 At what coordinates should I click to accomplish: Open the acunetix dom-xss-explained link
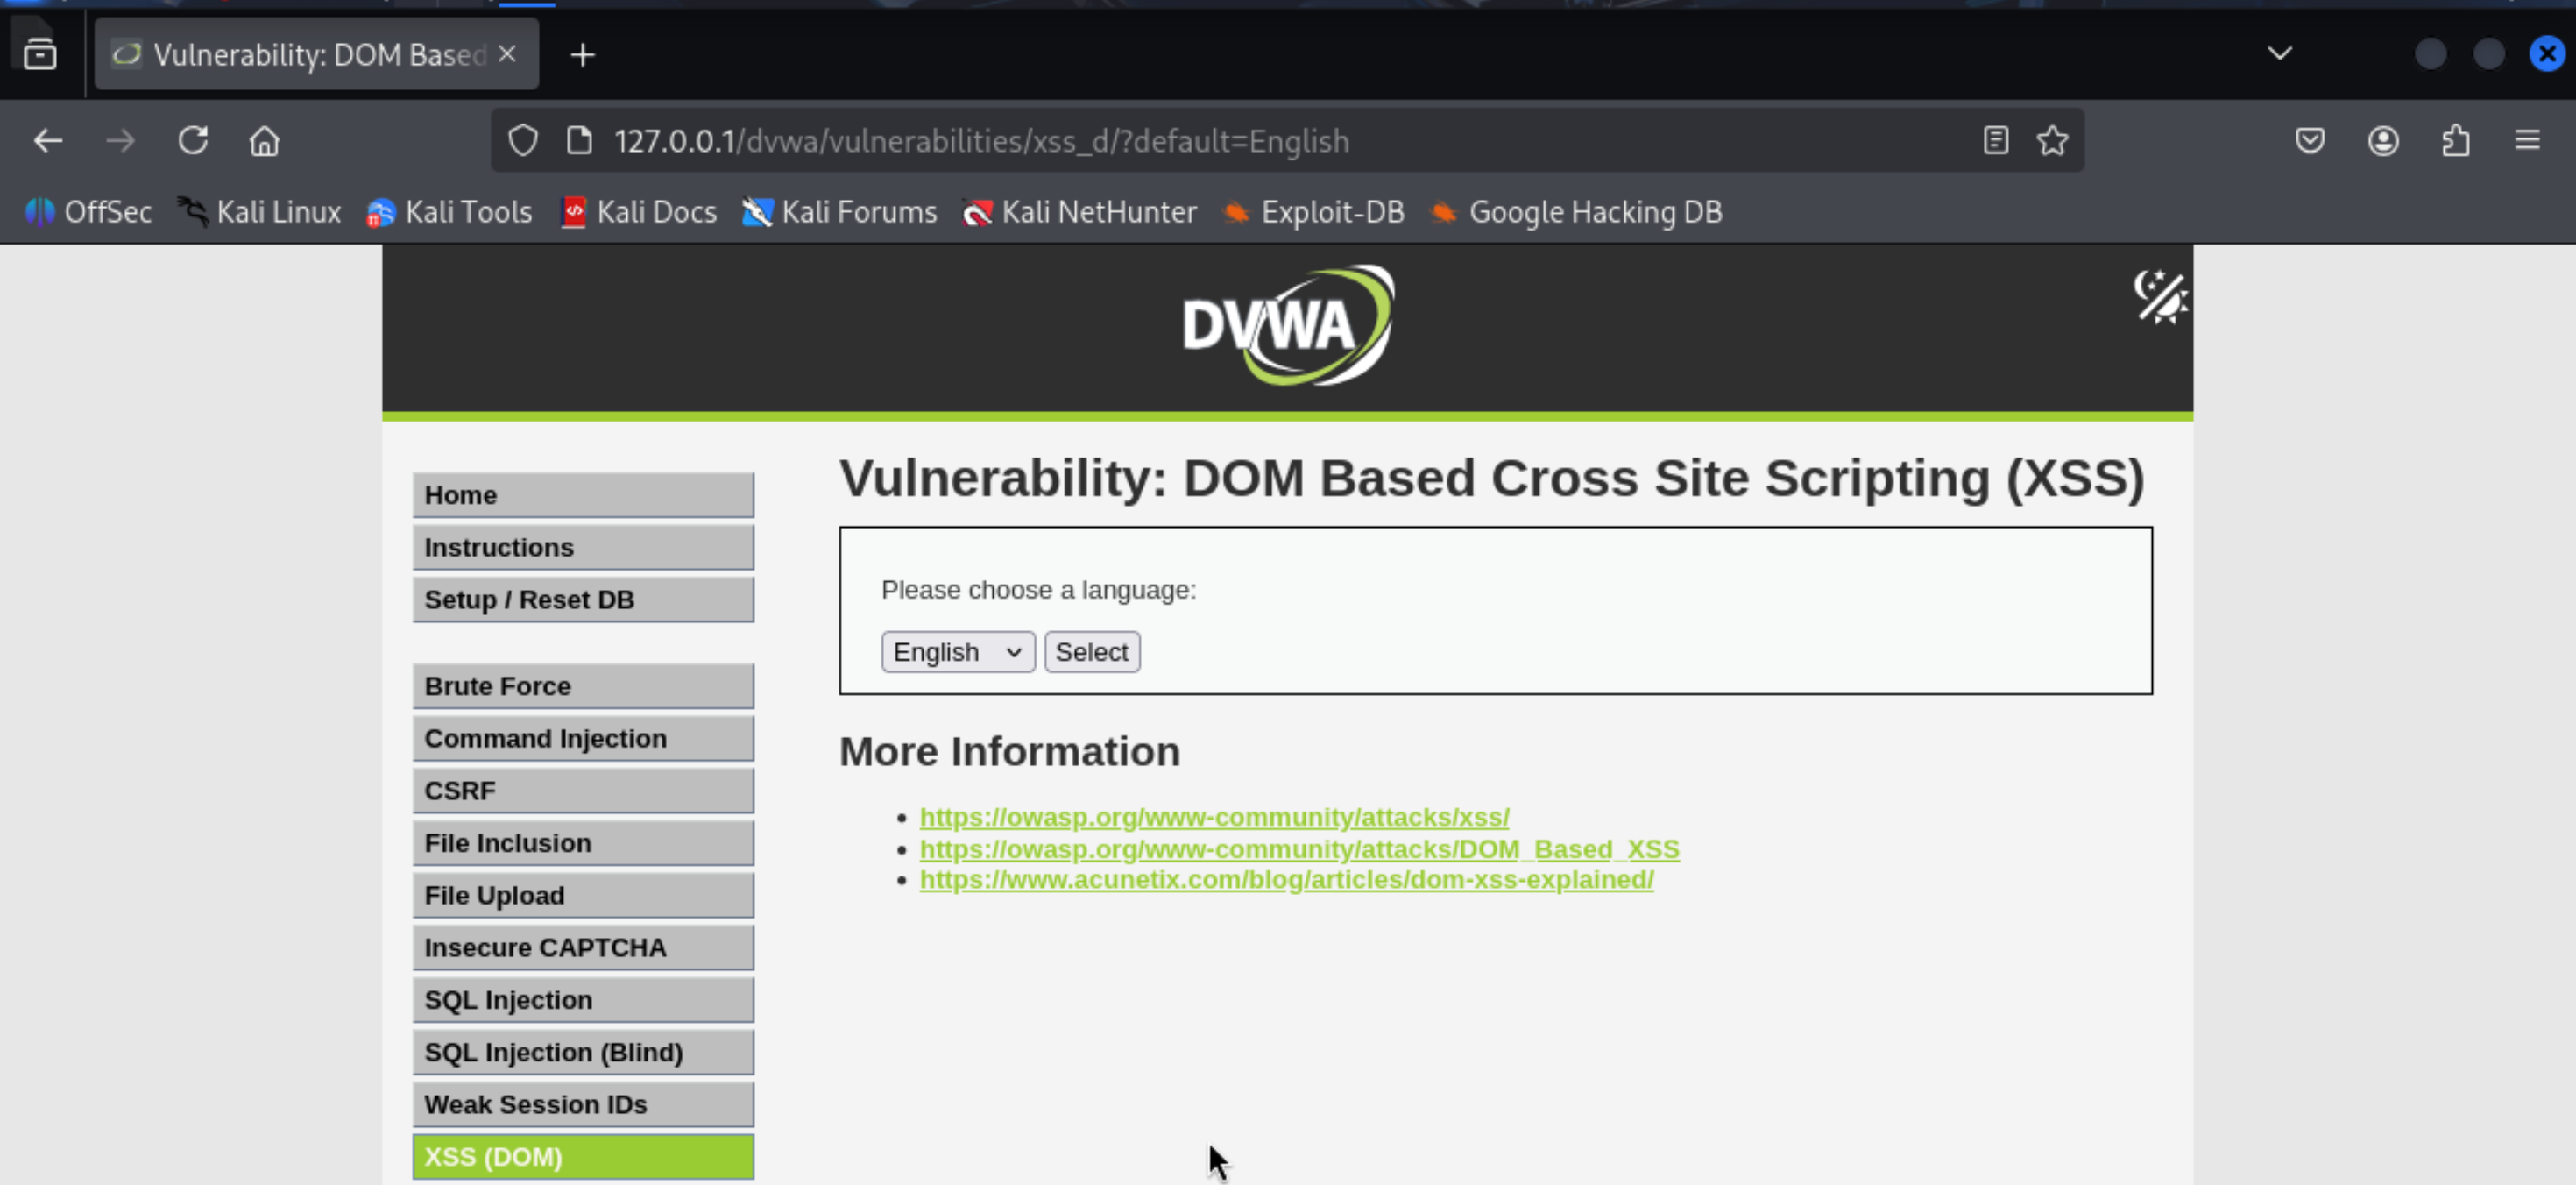click(x=1286, y=880)
